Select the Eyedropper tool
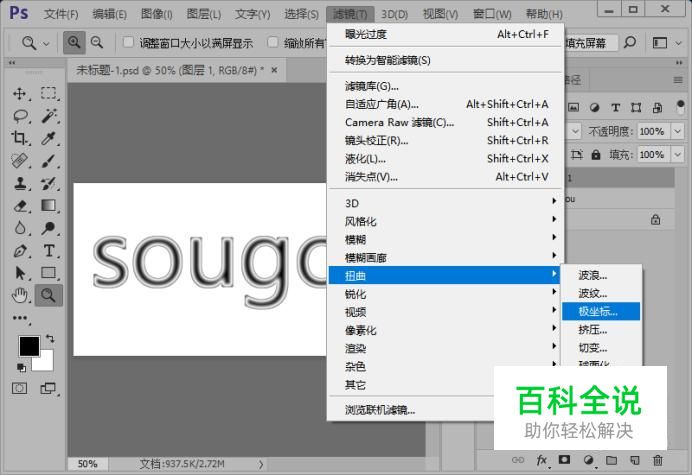Screen dimensions: 692x475 click(49, 138)
